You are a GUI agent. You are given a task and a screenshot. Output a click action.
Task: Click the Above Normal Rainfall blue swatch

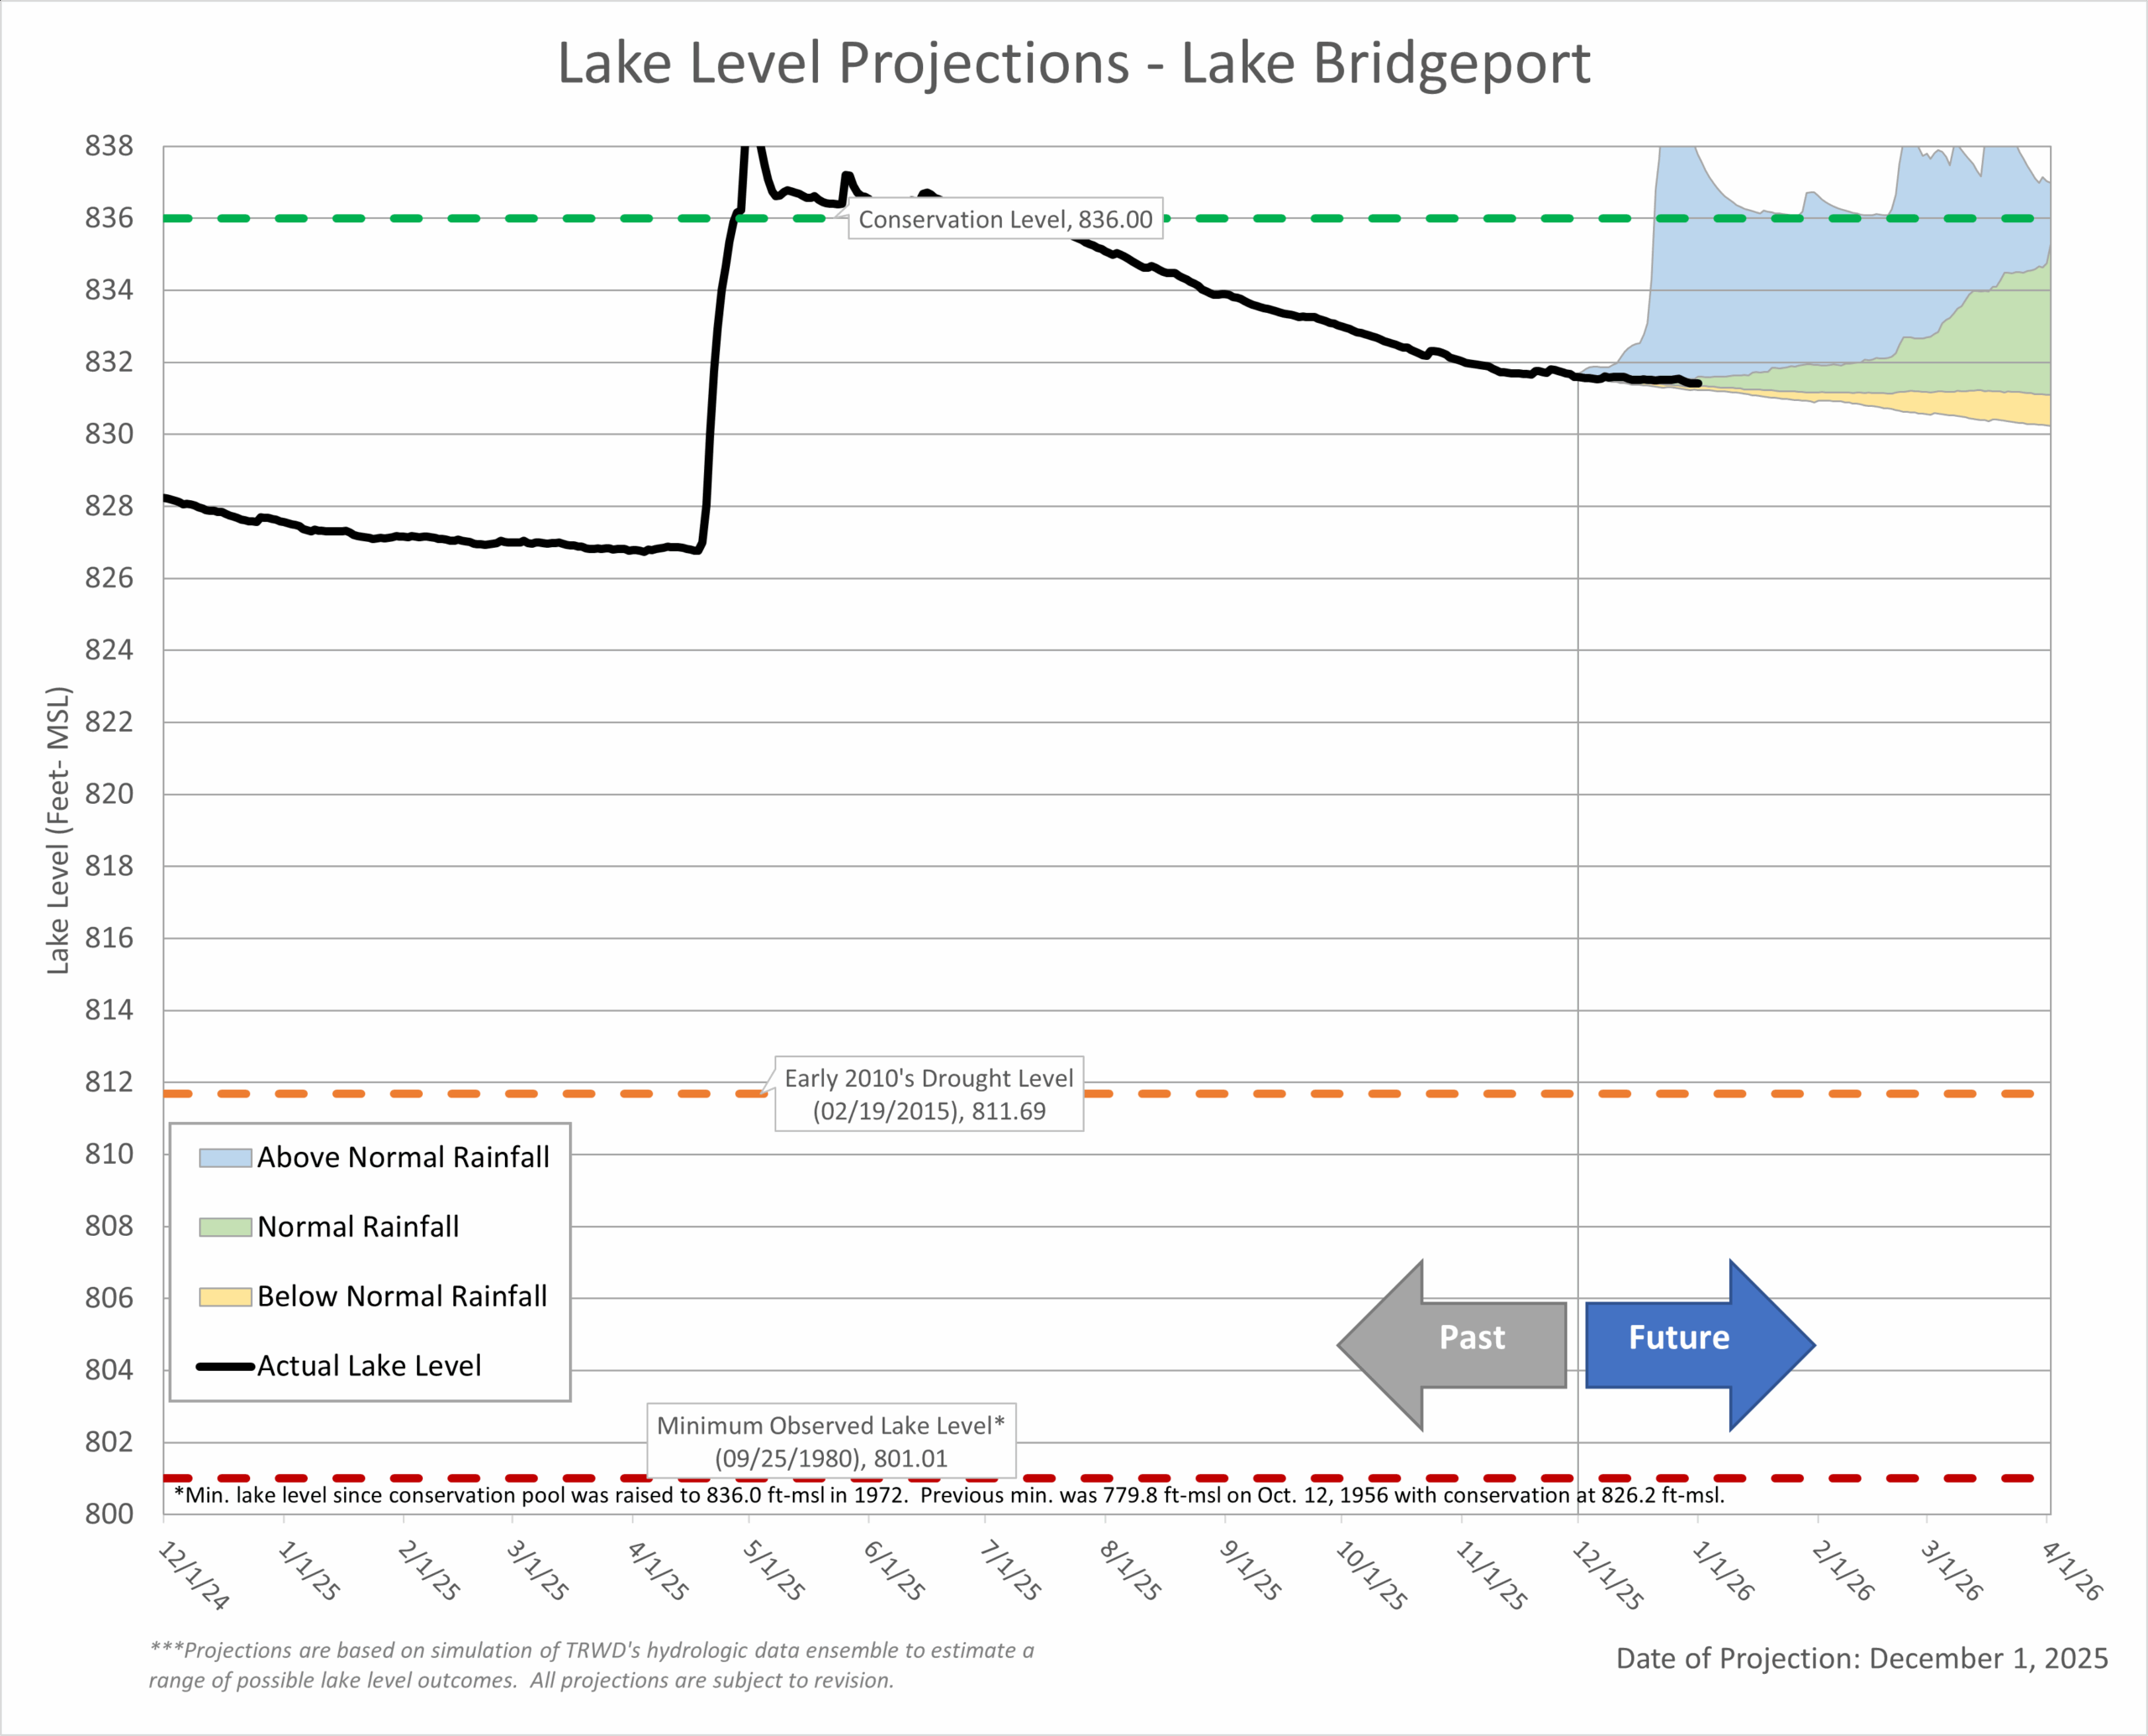[x=225, y=1158]
